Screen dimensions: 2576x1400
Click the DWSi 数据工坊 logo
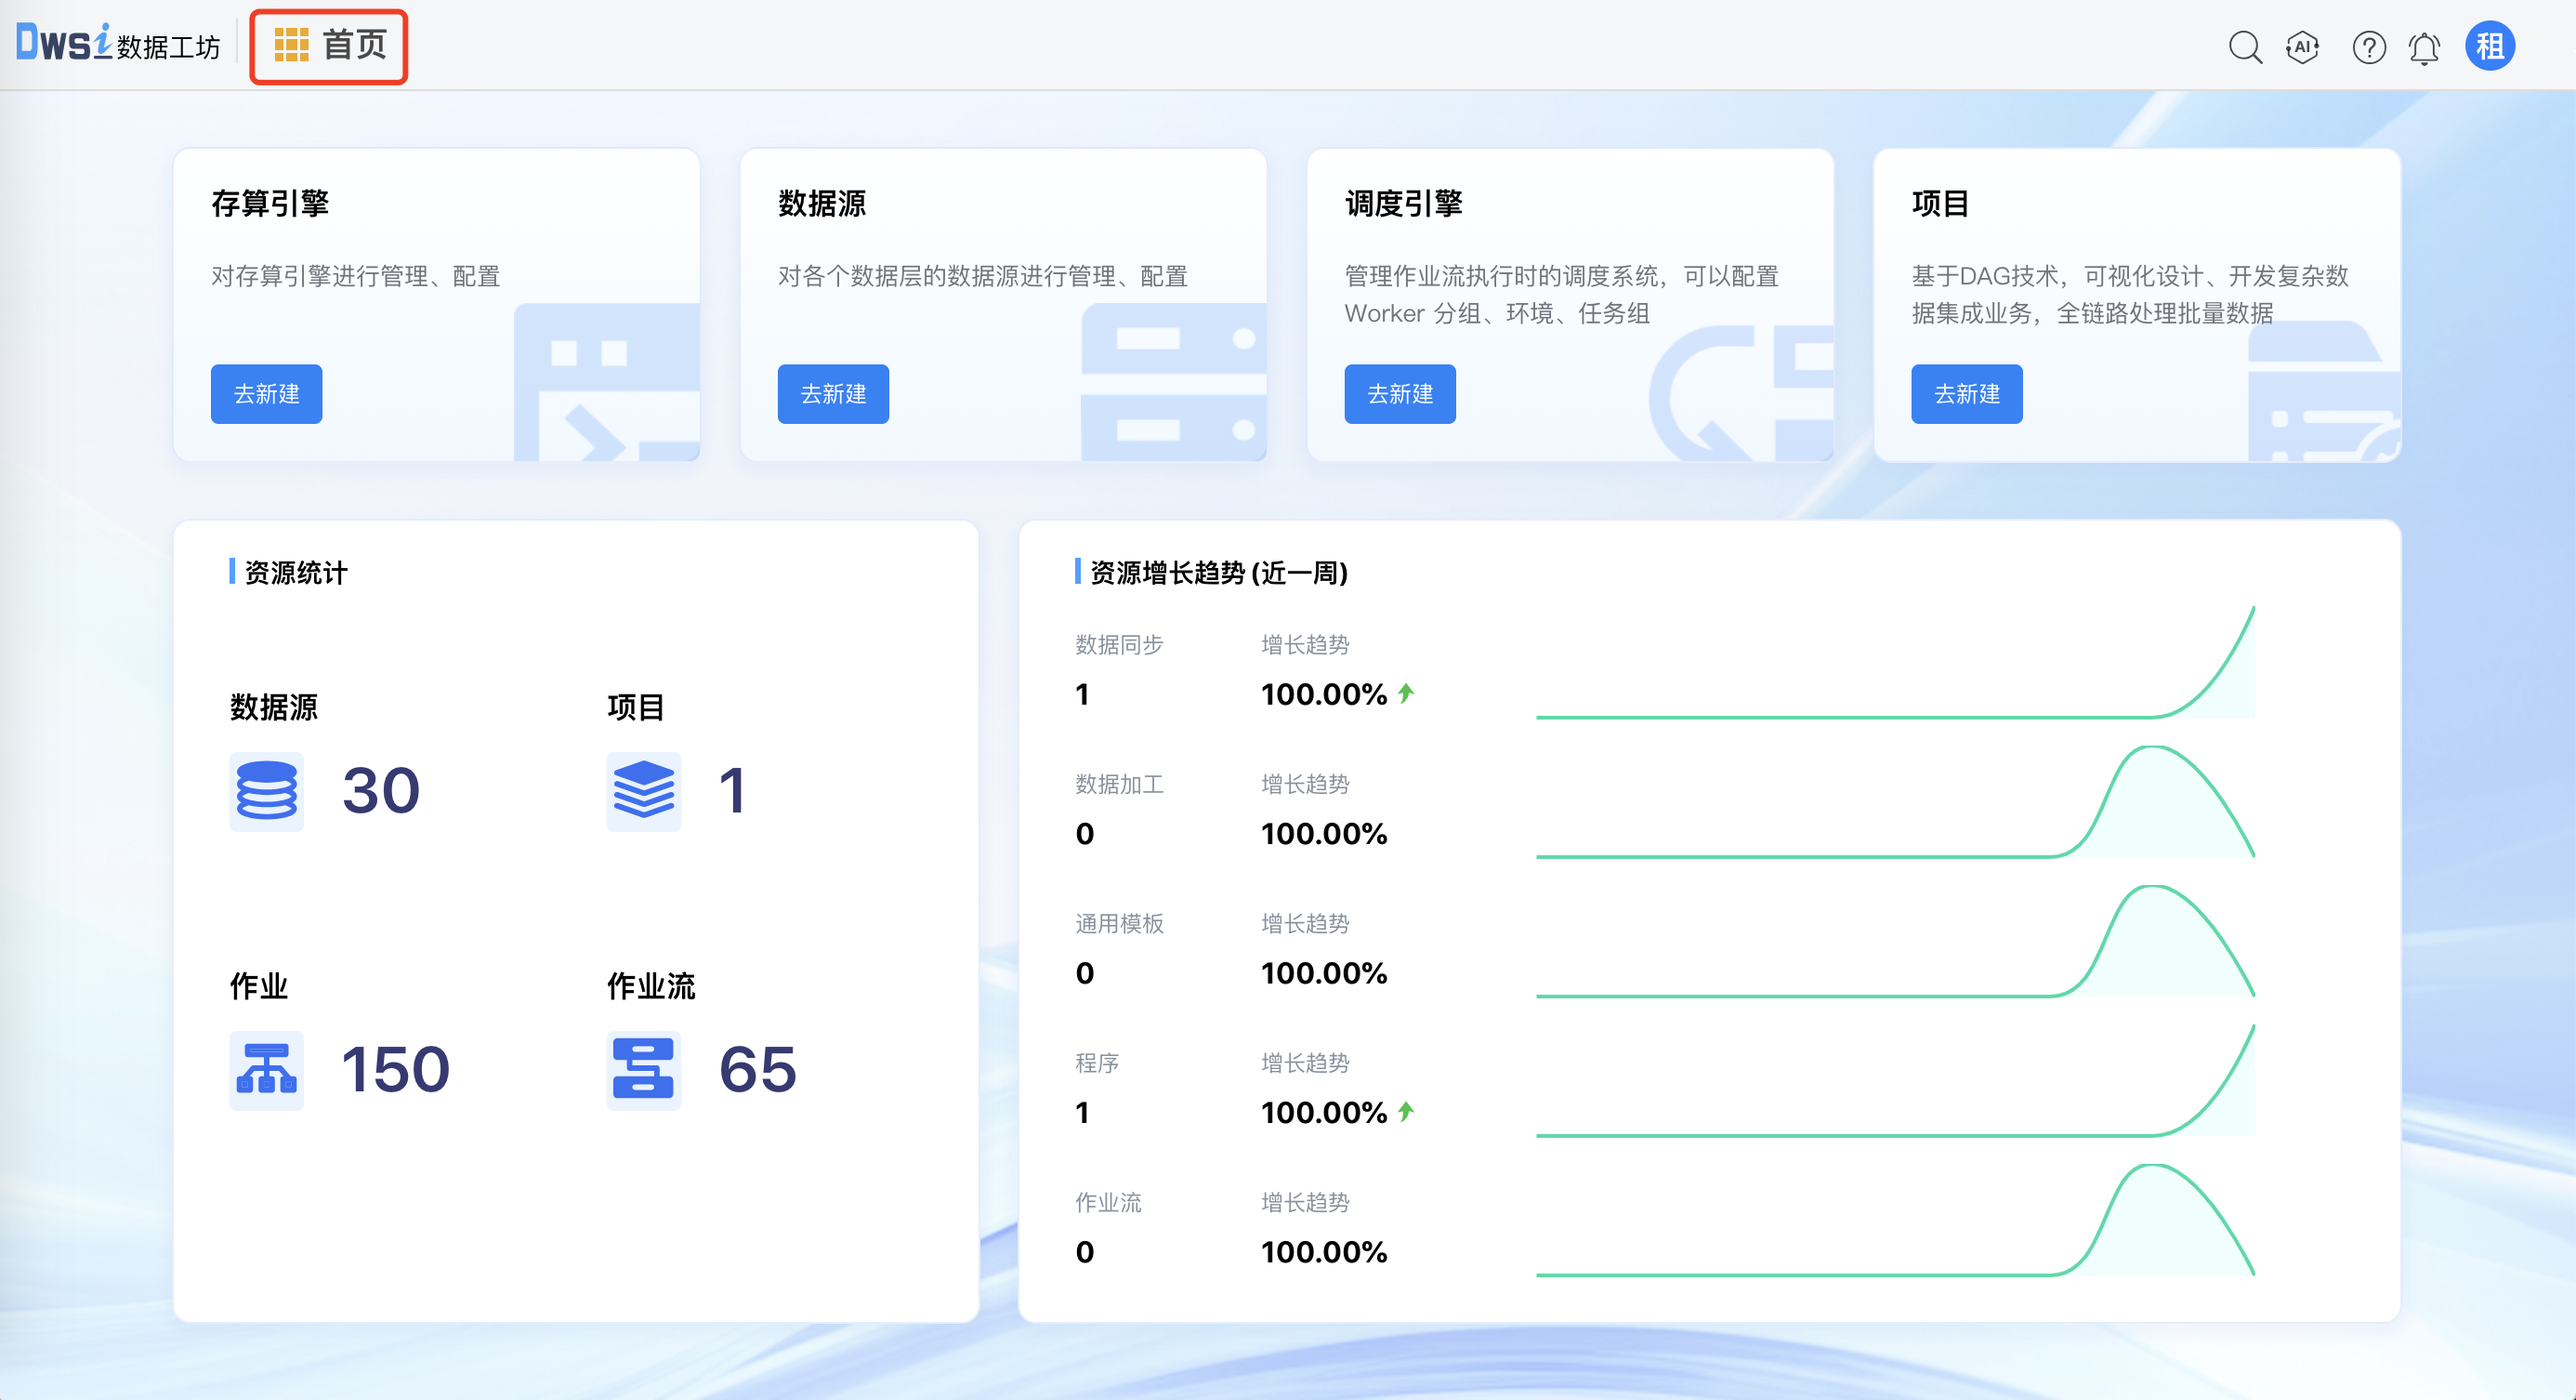[113, 44]
